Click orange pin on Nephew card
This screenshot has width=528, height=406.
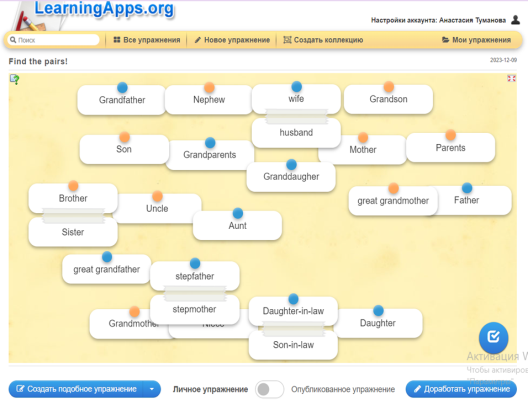pos(209,88)
